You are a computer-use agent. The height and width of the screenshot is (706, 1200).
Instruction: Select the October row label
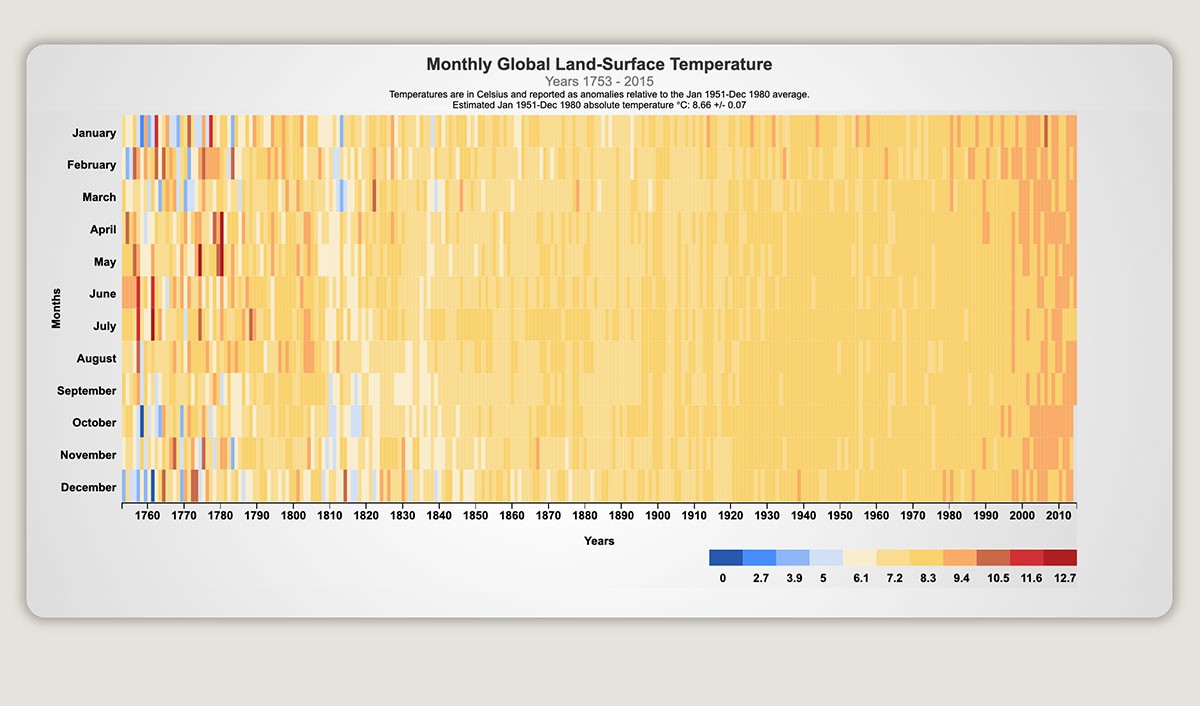click(x=94, y=423)
